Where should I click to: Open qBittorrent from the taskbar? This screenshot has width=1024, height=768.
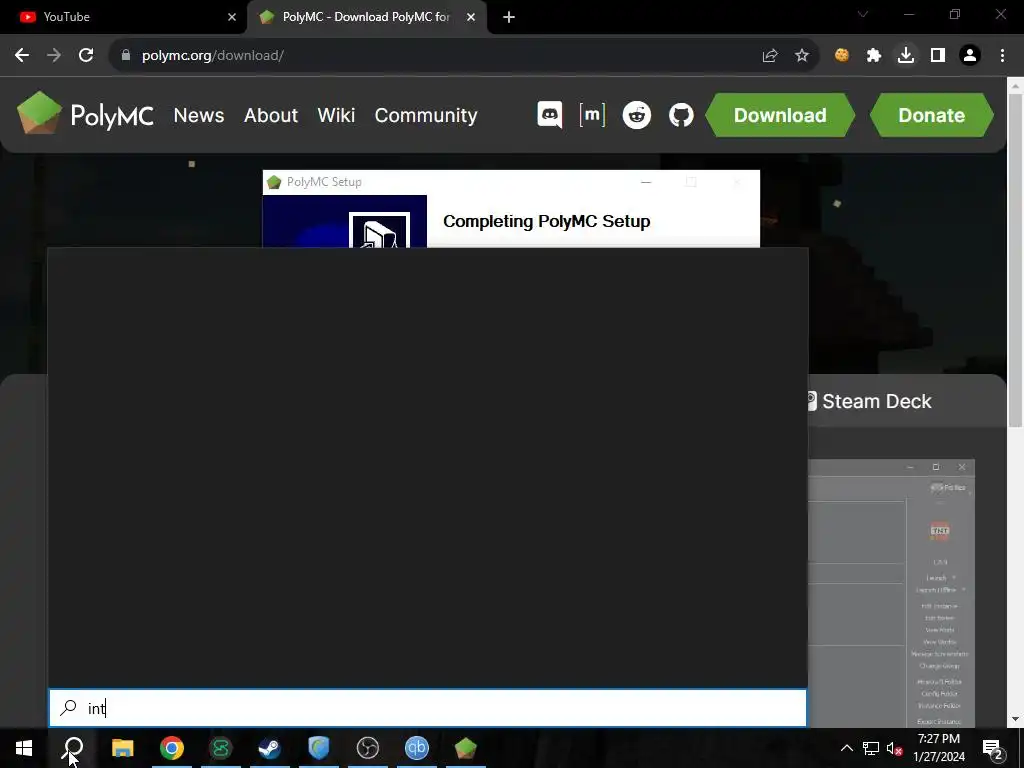417,748
